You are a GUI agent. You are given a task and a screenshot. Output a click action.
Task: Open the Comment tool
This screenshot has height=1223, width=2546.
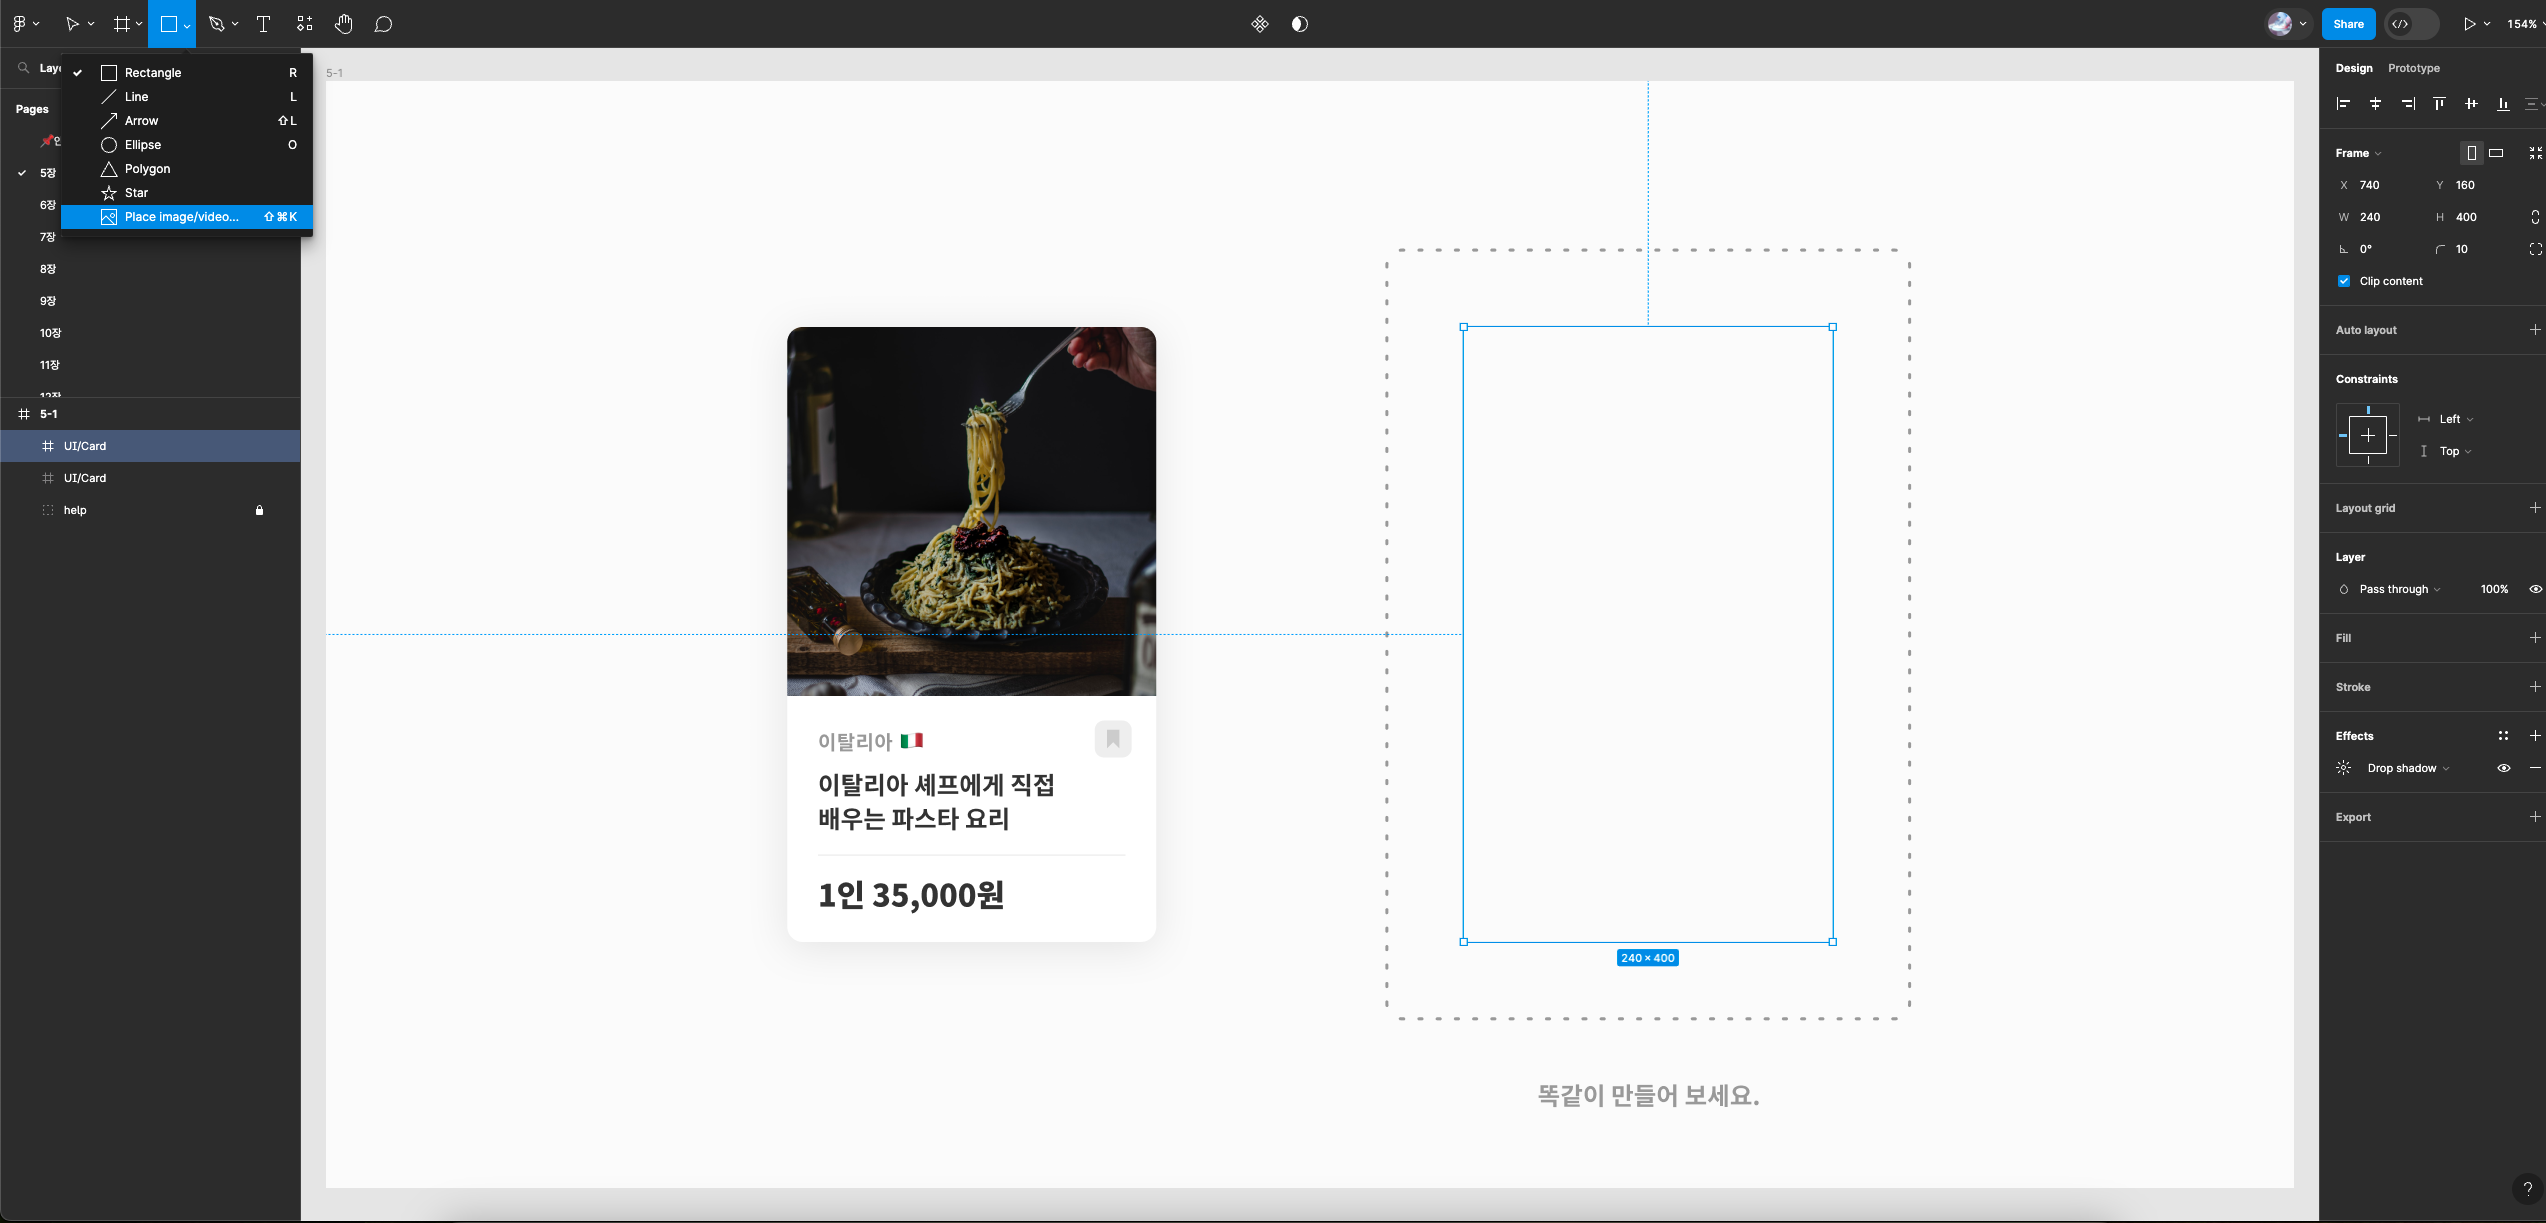click(383, 24)
